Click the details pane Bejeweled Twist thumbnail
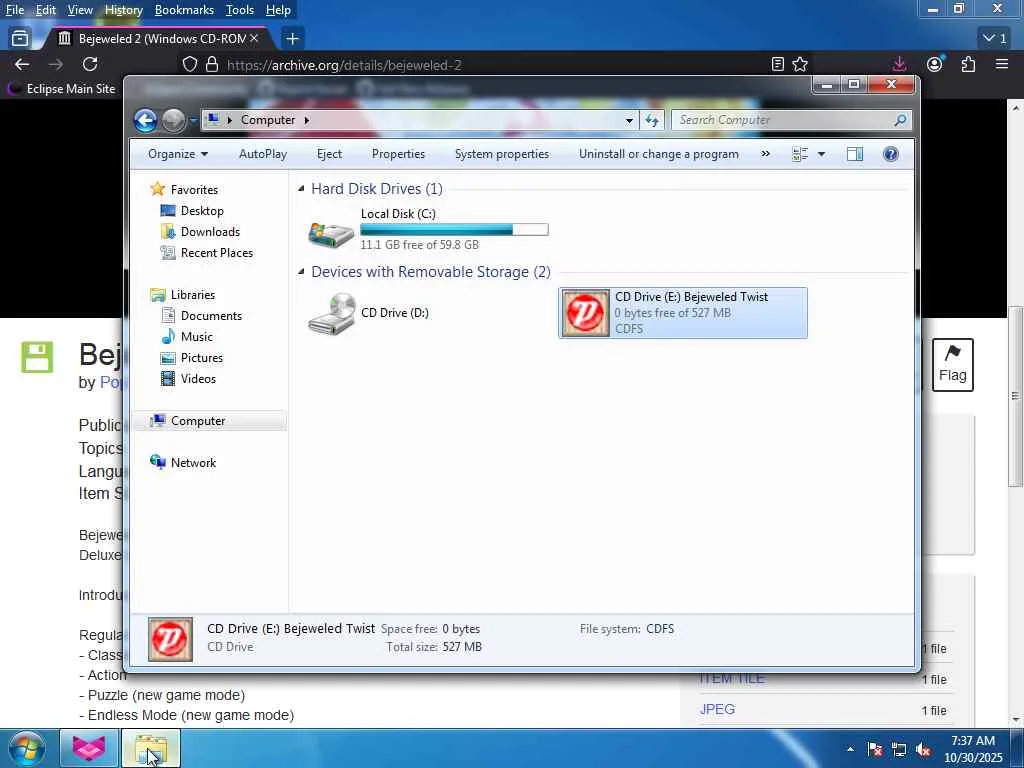Viewport: 1024px width, 768px height. [170, 639]
